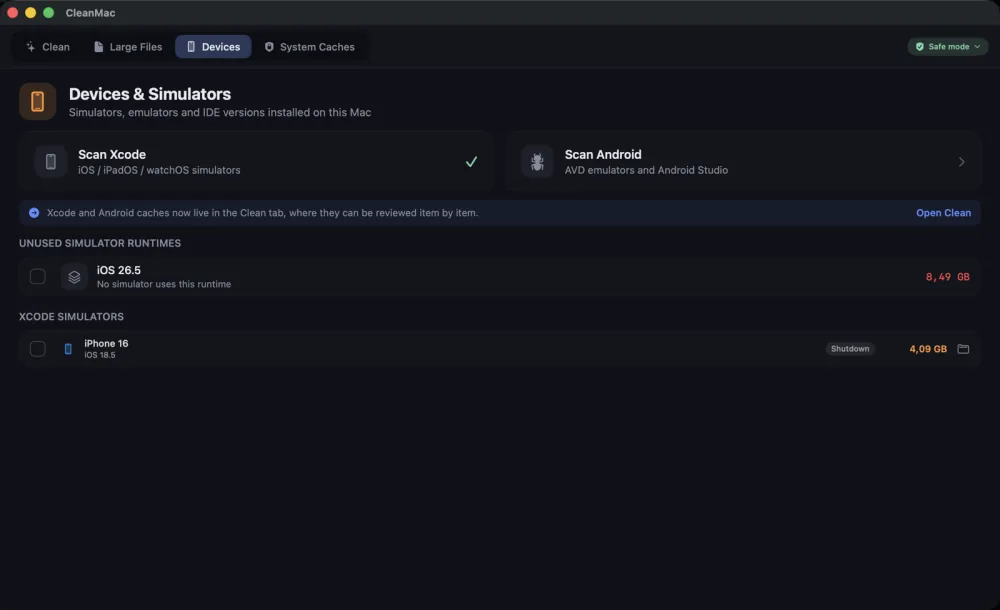Screen dimensions: 1000x610
Task: Click the phone icon in Scan Xcode
Action: (50, 161)
